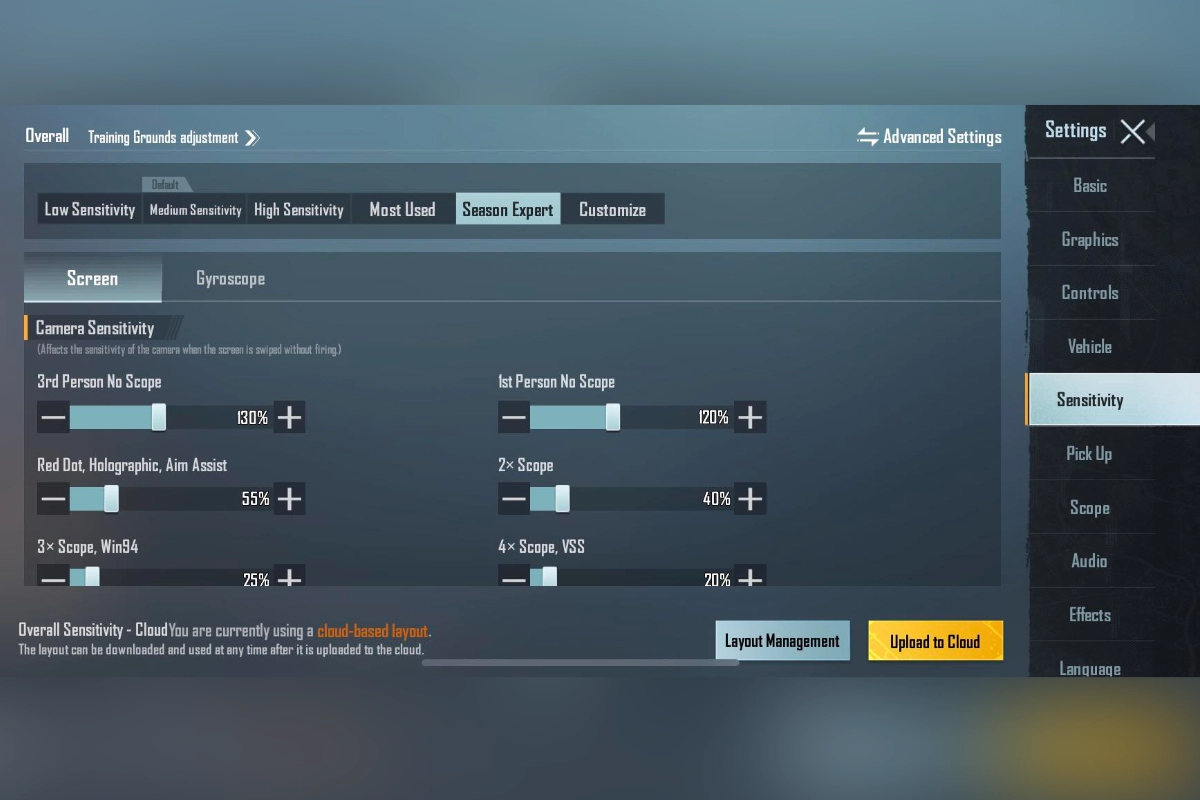The height and width of the screenshot is (800, 1200).
Task: Switch to the Gyroscope tab
Action: click(230, 279)
